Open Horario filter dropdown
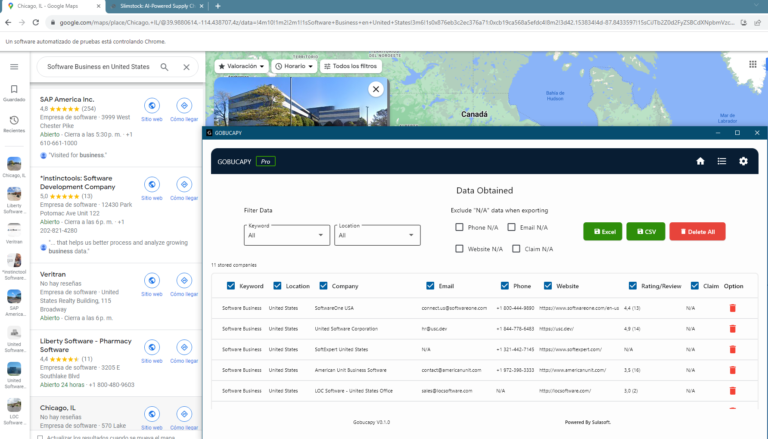 [294, 66]
